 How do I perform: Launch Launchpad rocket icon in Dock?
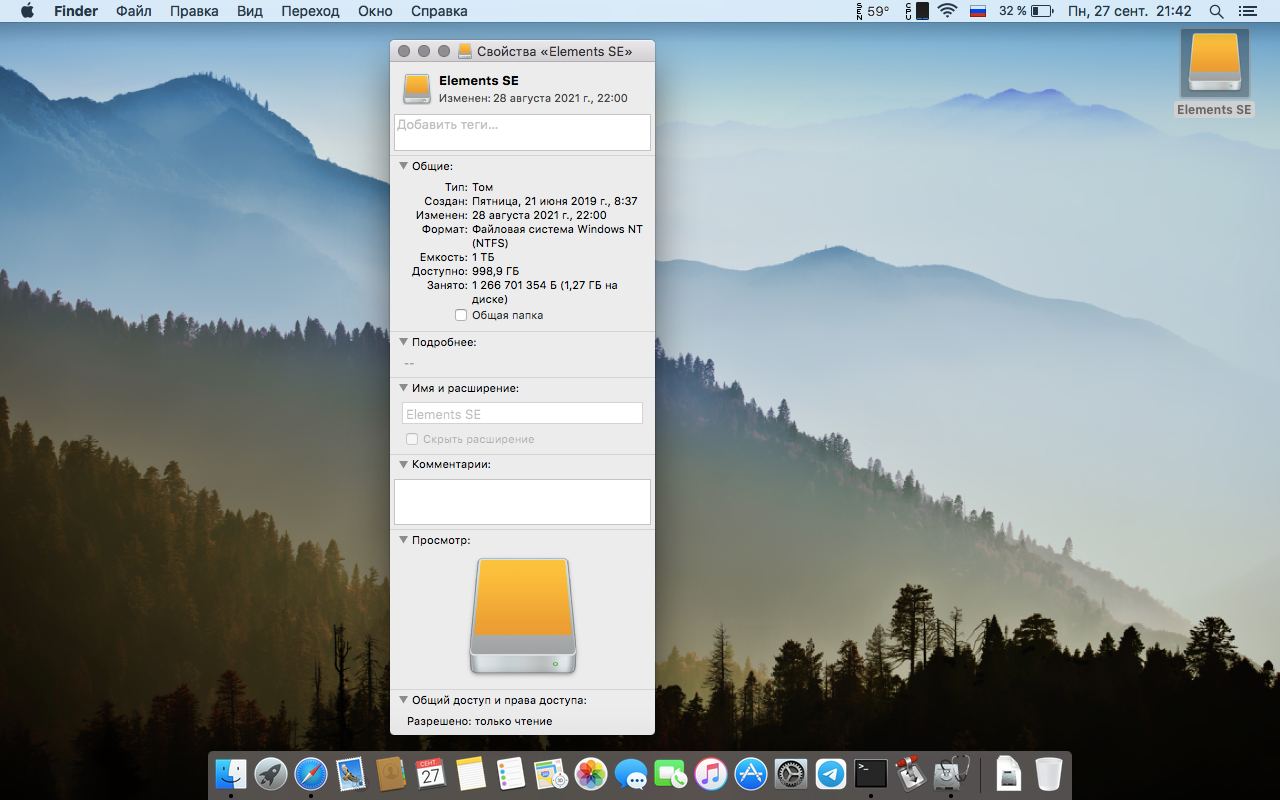tap(271, 774)
